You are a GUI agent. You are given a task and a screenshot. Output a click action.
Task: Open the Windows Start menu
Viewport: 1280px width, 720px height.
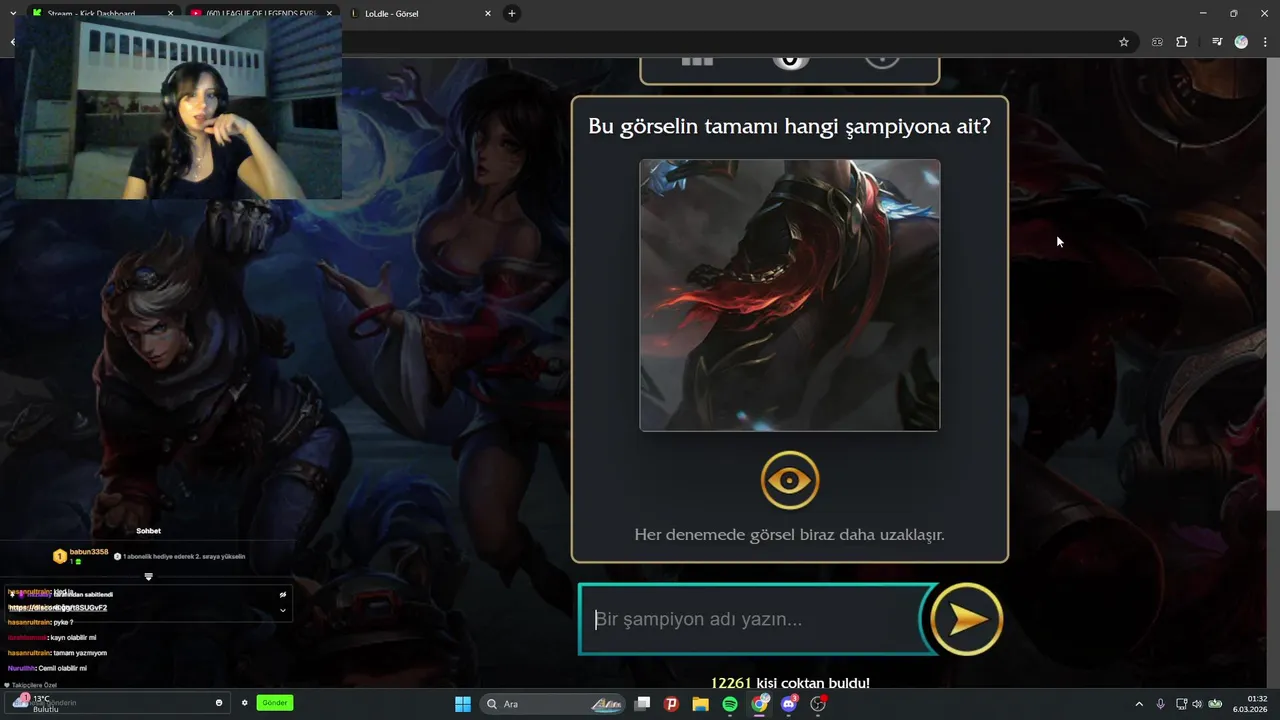pyautogui.click(x=463, y=704)
